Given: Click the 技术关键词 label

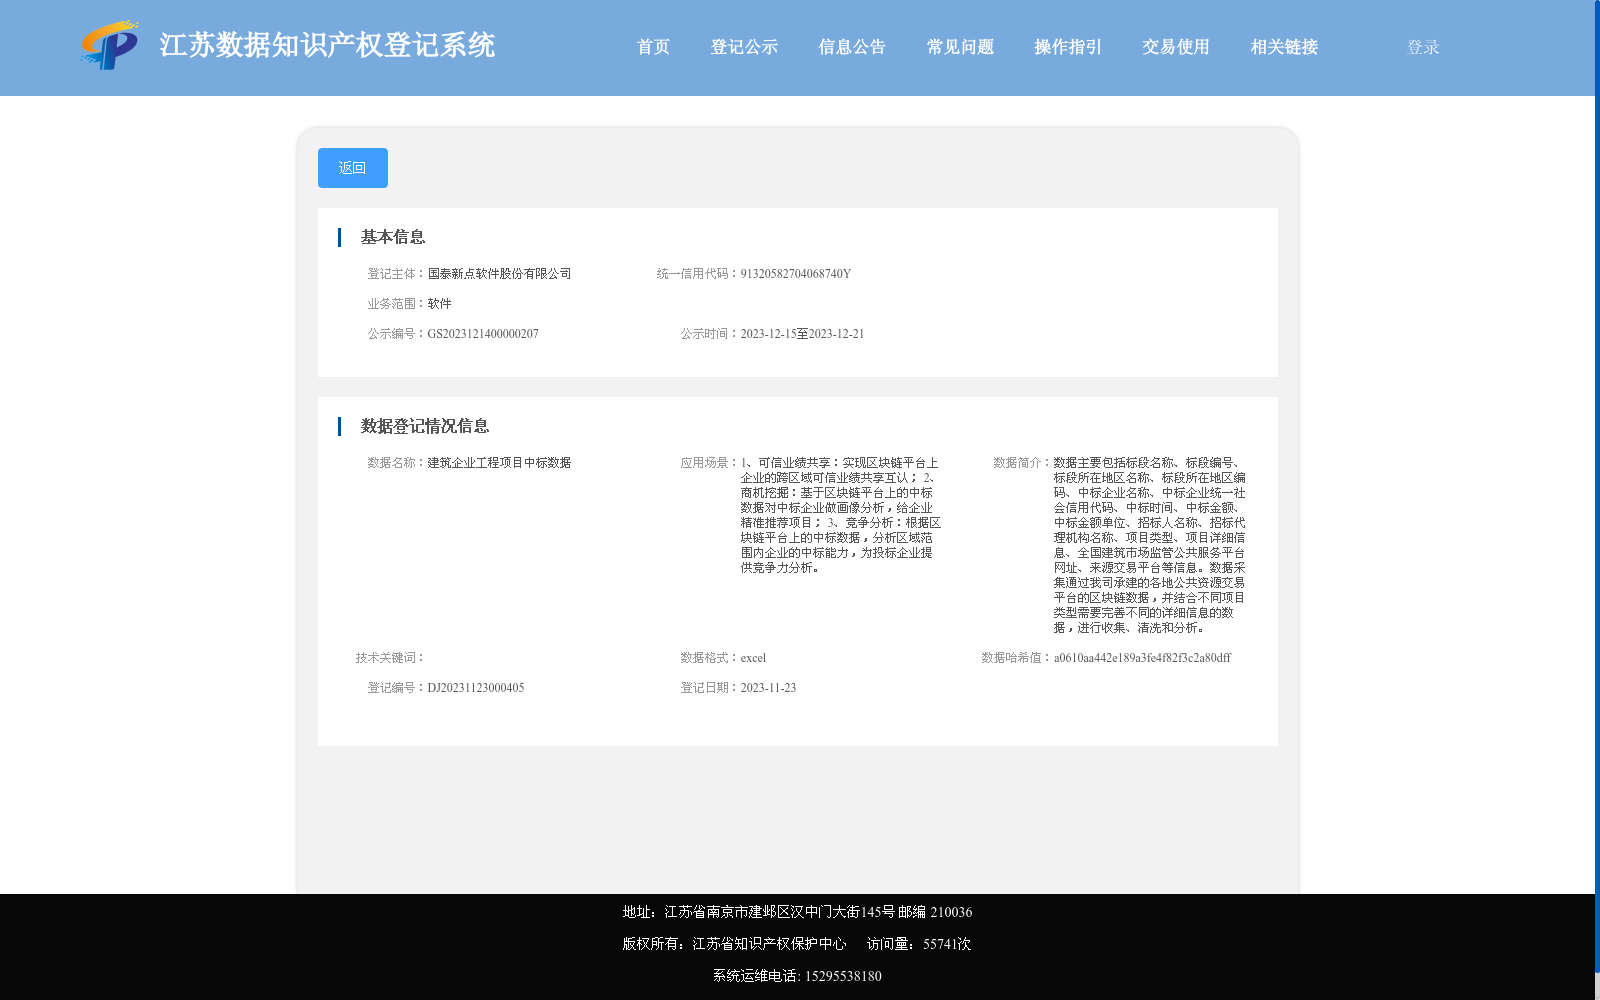Looking at the screenshot, I should click(x=390, y=658).
